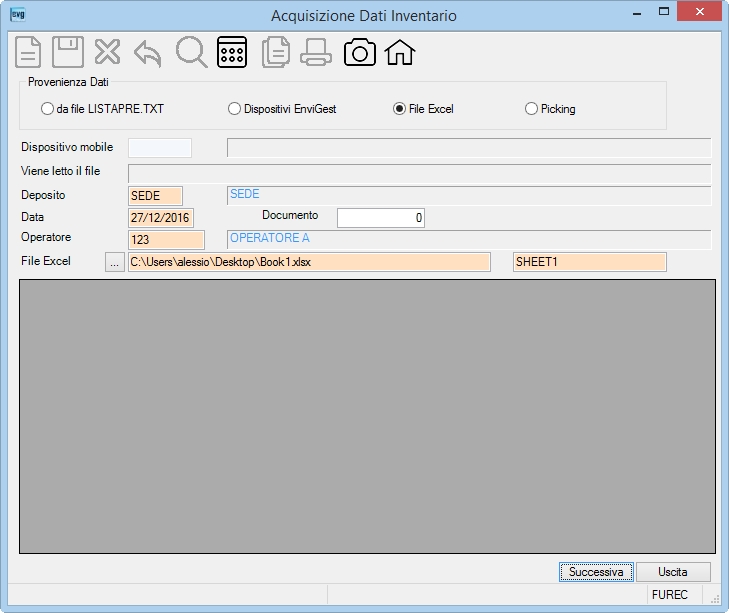Click the home icon in toolbar
This screenshot has height=613, width=729.
[x=400, y=52]
